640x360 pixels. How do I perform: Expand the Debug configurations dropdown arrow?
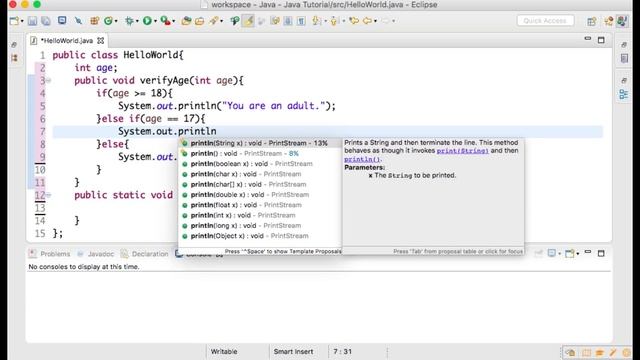137,21
